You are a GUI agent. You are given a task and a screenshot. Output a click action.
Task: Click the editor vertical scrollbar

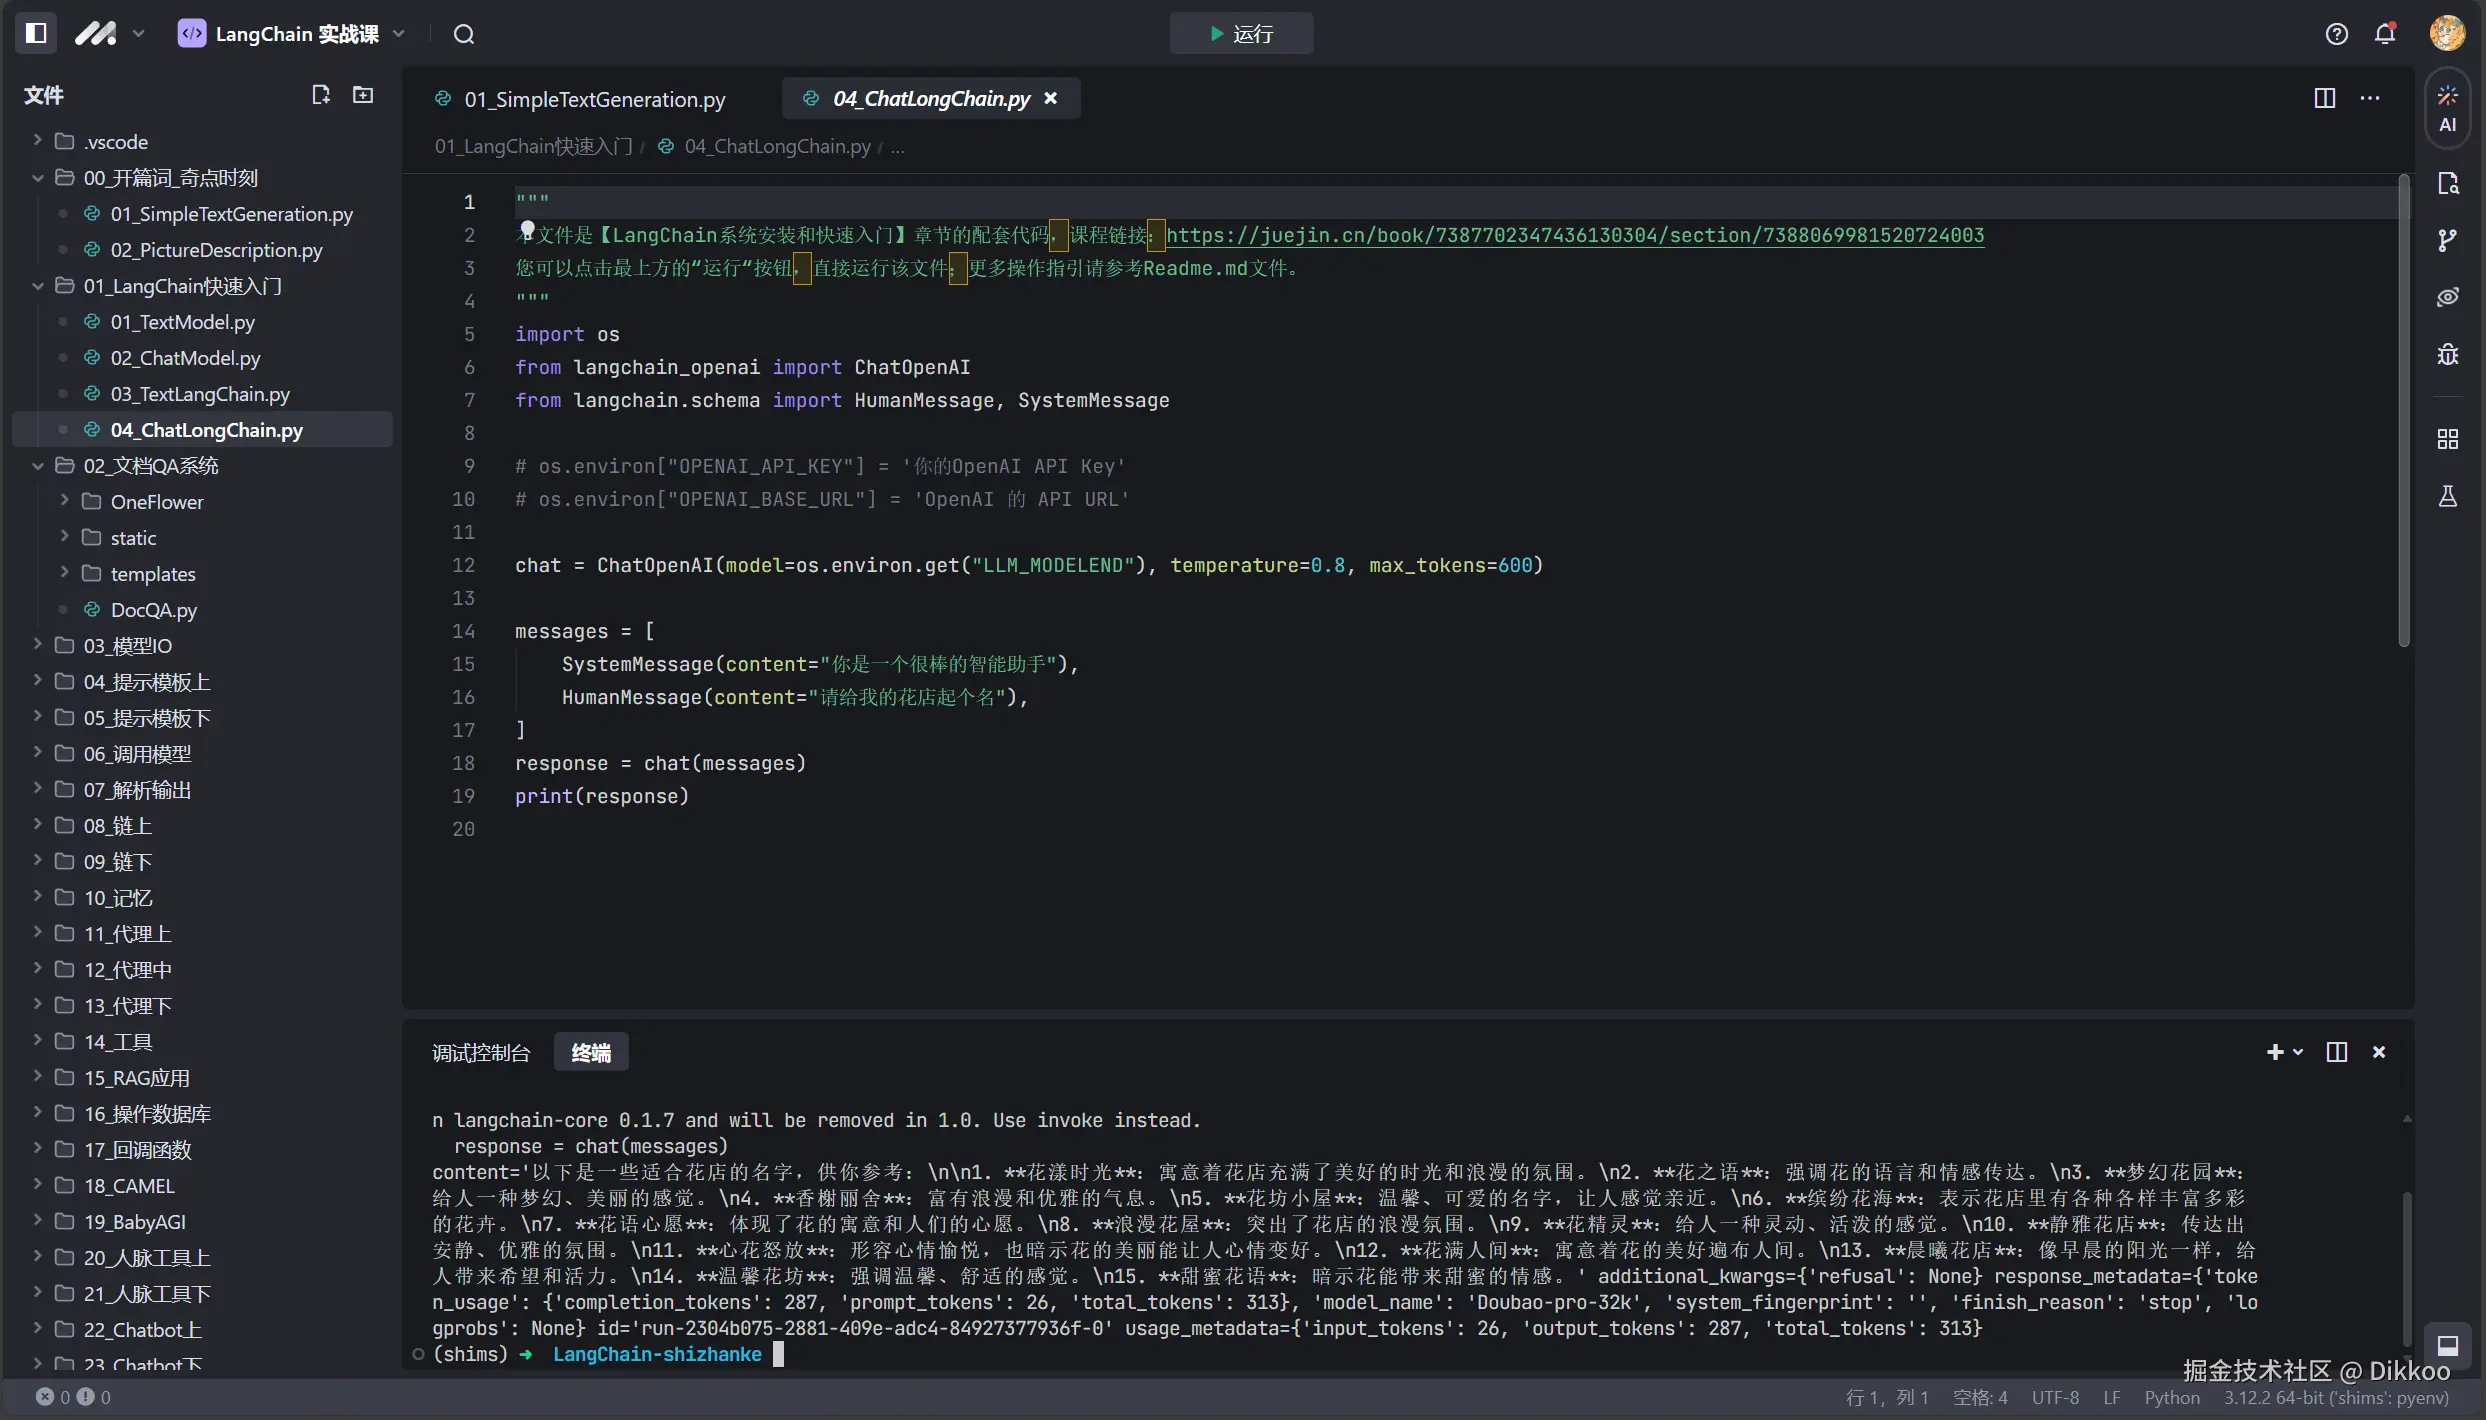pos(2403,410)
